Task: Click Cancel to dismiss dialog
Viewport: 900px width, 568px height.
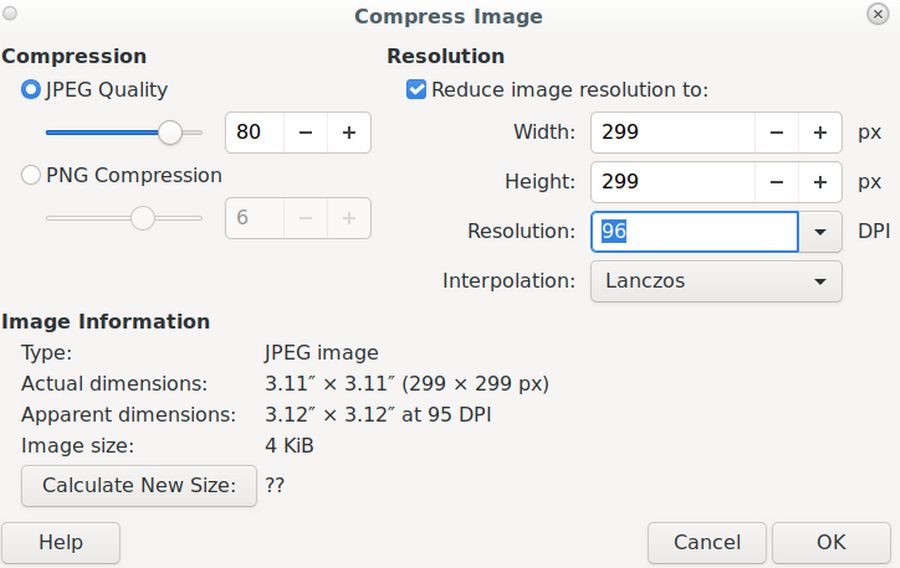Action: pyautogui.click(x=707, y=543)
